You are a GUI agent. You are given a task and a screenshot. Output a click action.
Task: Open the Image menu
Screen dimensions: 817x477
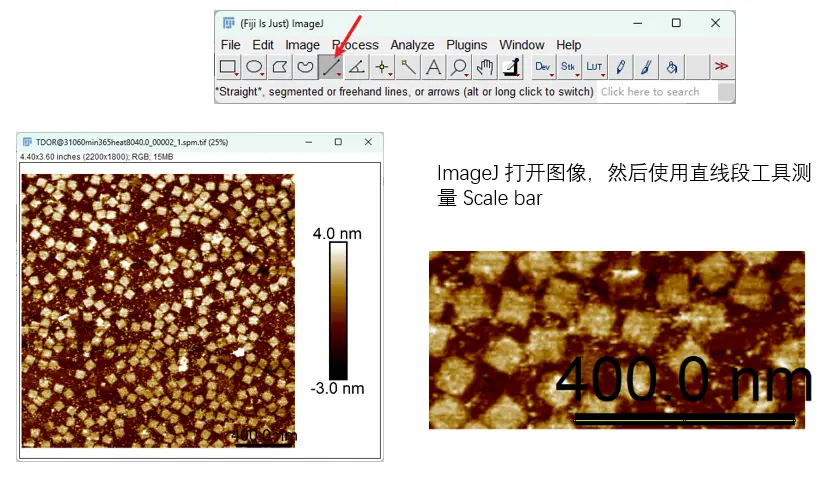coord(302,45)
